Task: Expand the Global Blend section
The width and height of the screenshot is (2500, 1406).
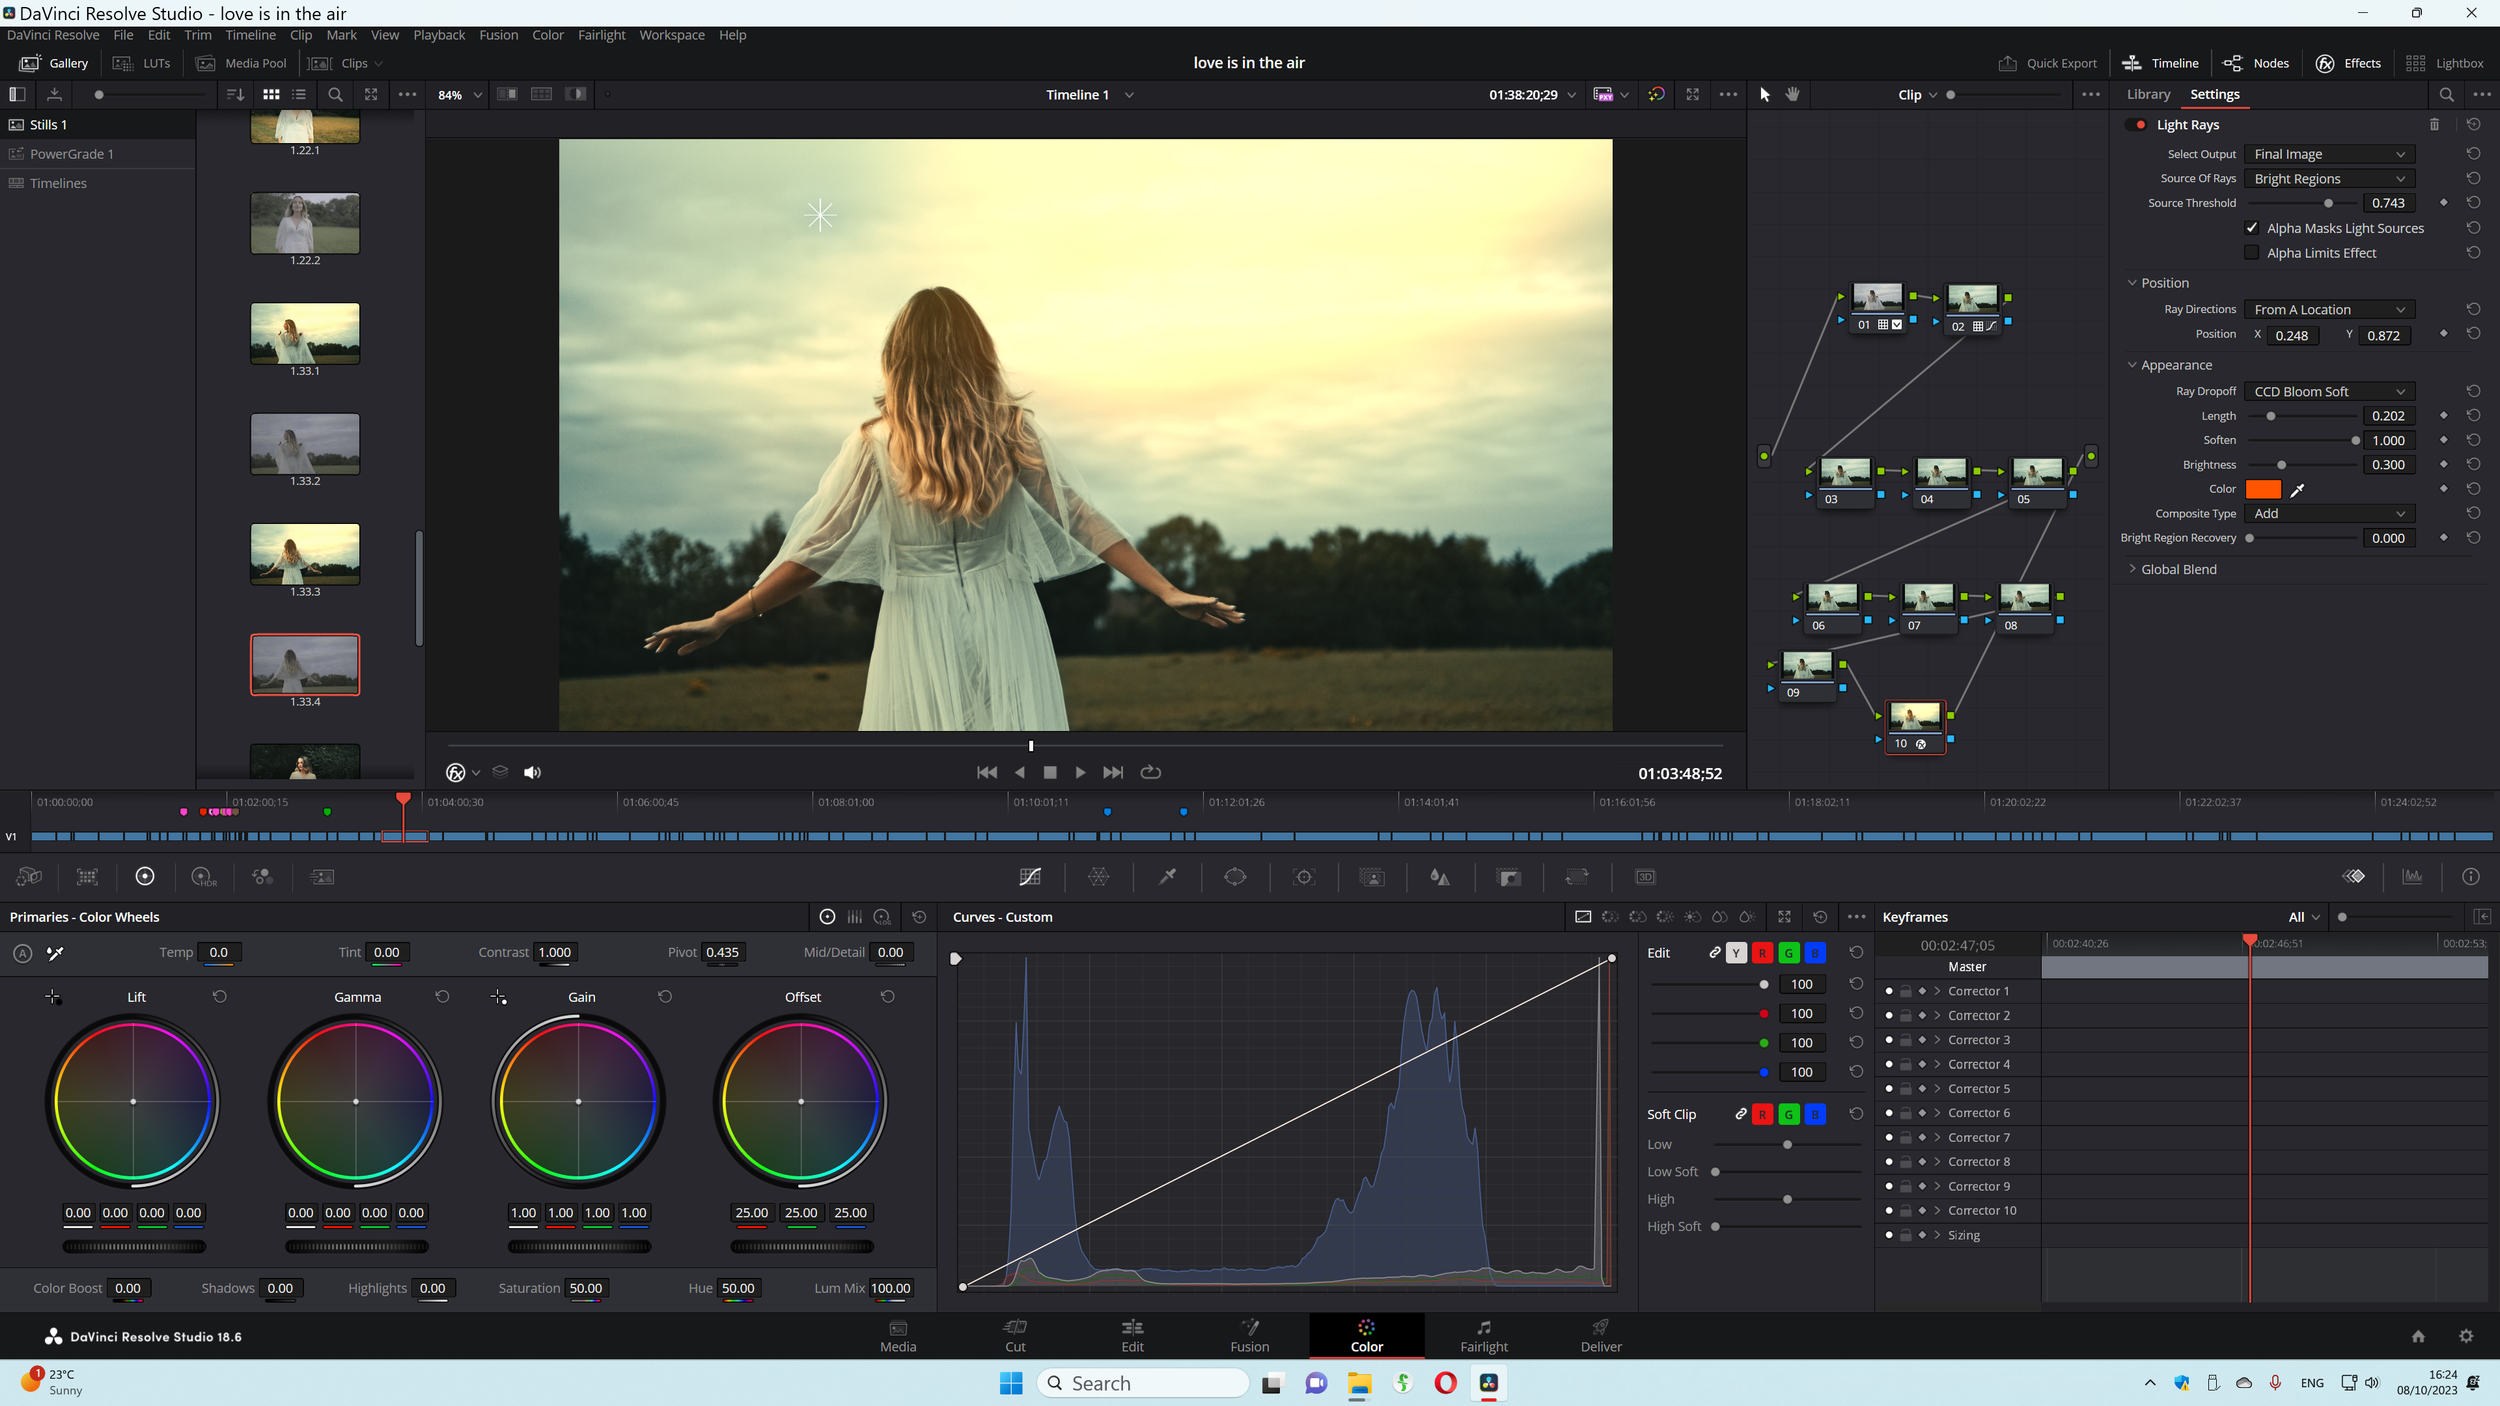Action: click(x=2178, y=569)
